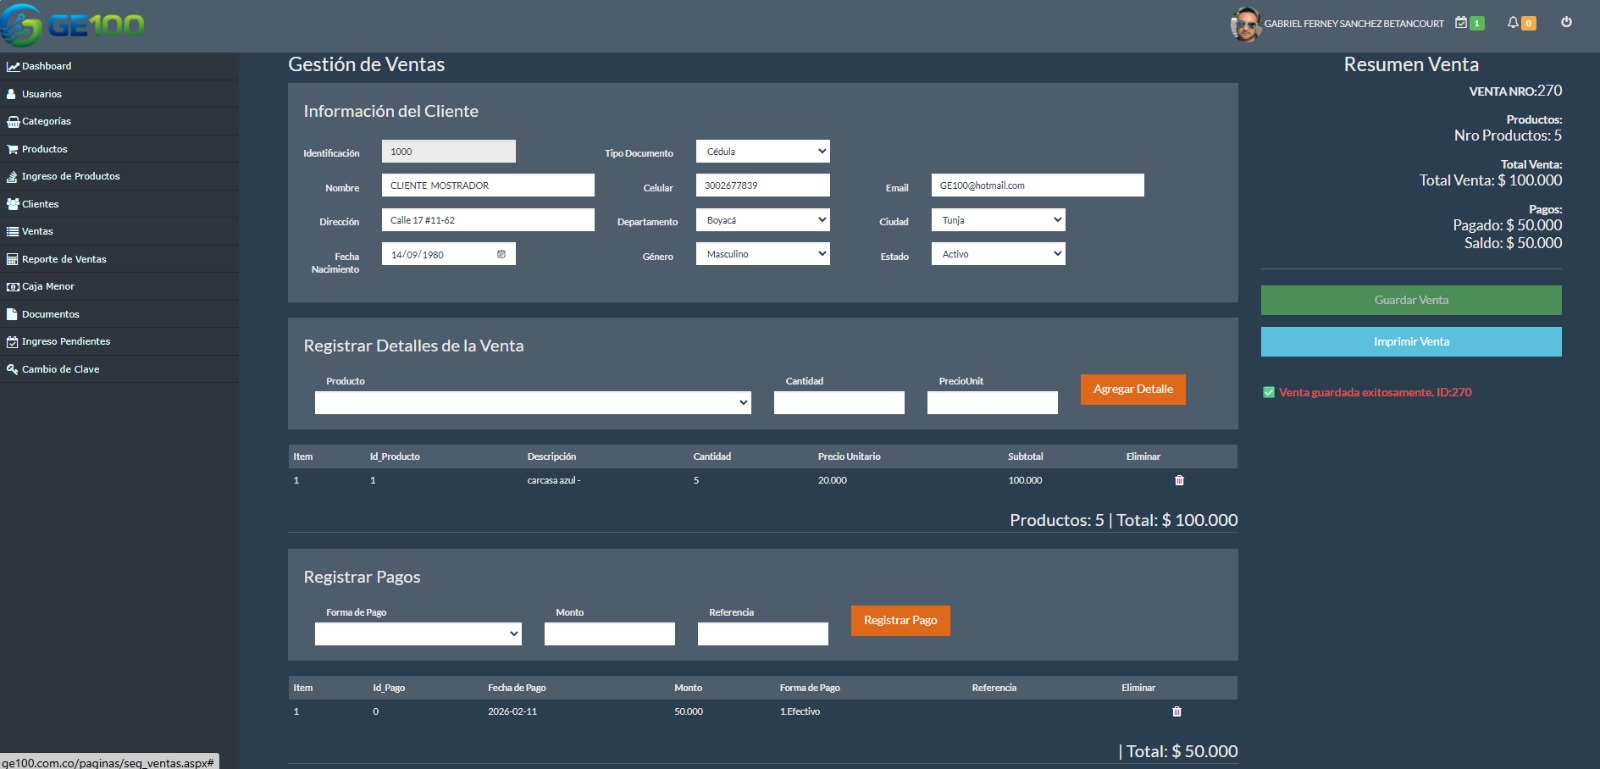
Task: Select Ingreso de Productos in sidebar
Action: (70, 176)
